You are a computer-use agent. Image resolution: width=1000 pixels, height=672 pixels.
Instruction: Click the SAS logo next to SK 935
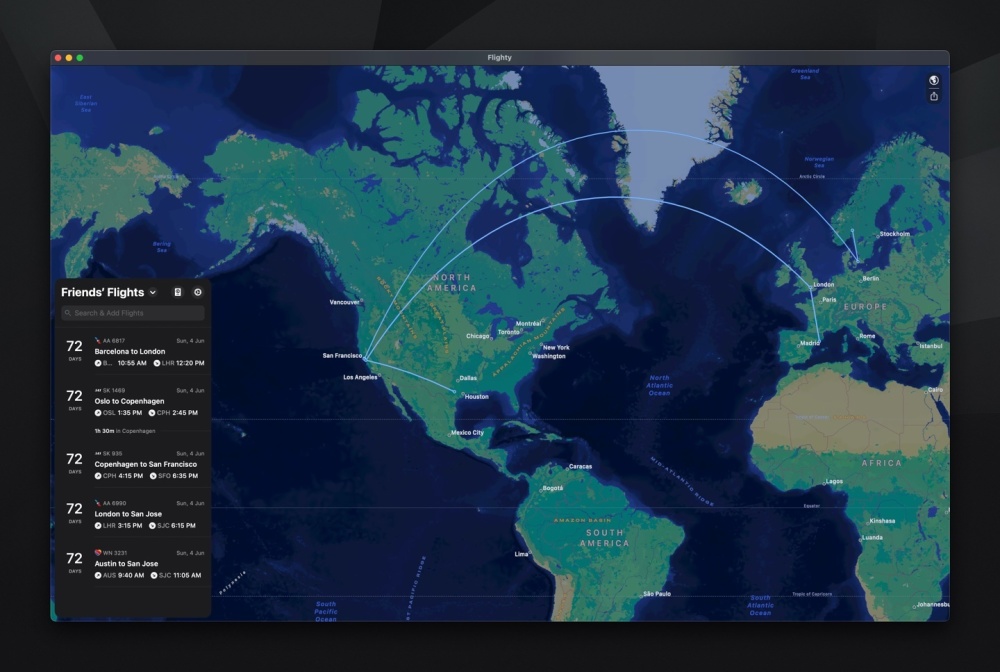pos(98,453)
